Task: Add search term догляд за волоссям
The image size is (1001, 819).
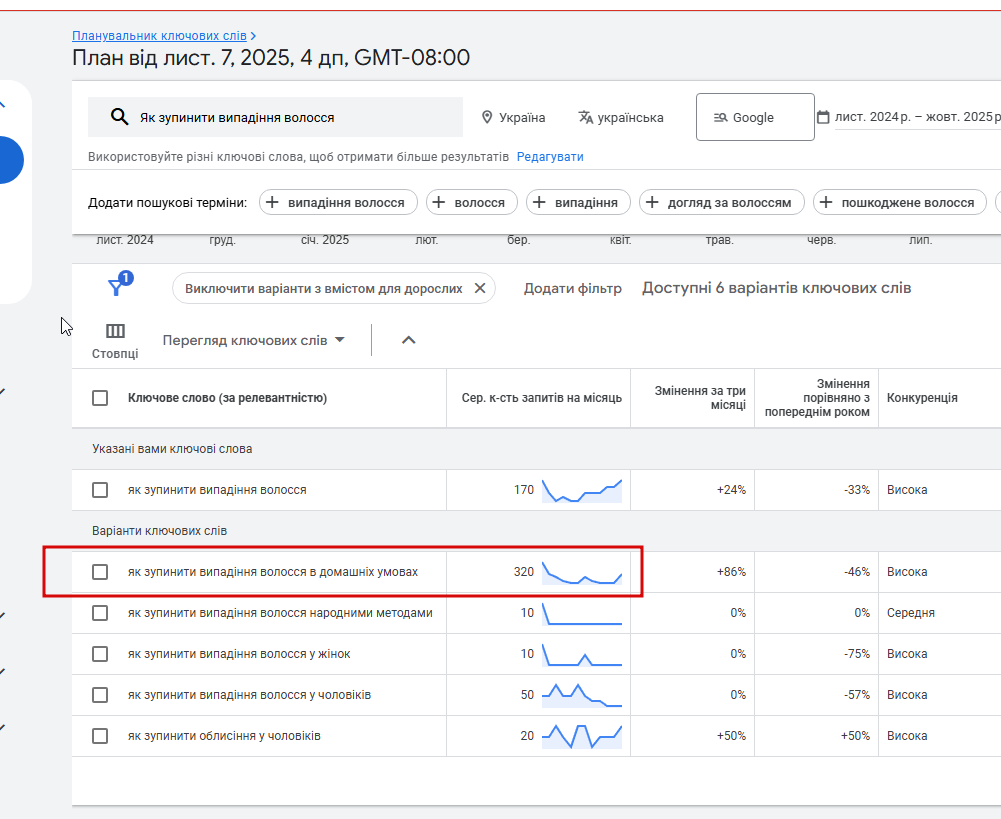Action: click(721, 202)
